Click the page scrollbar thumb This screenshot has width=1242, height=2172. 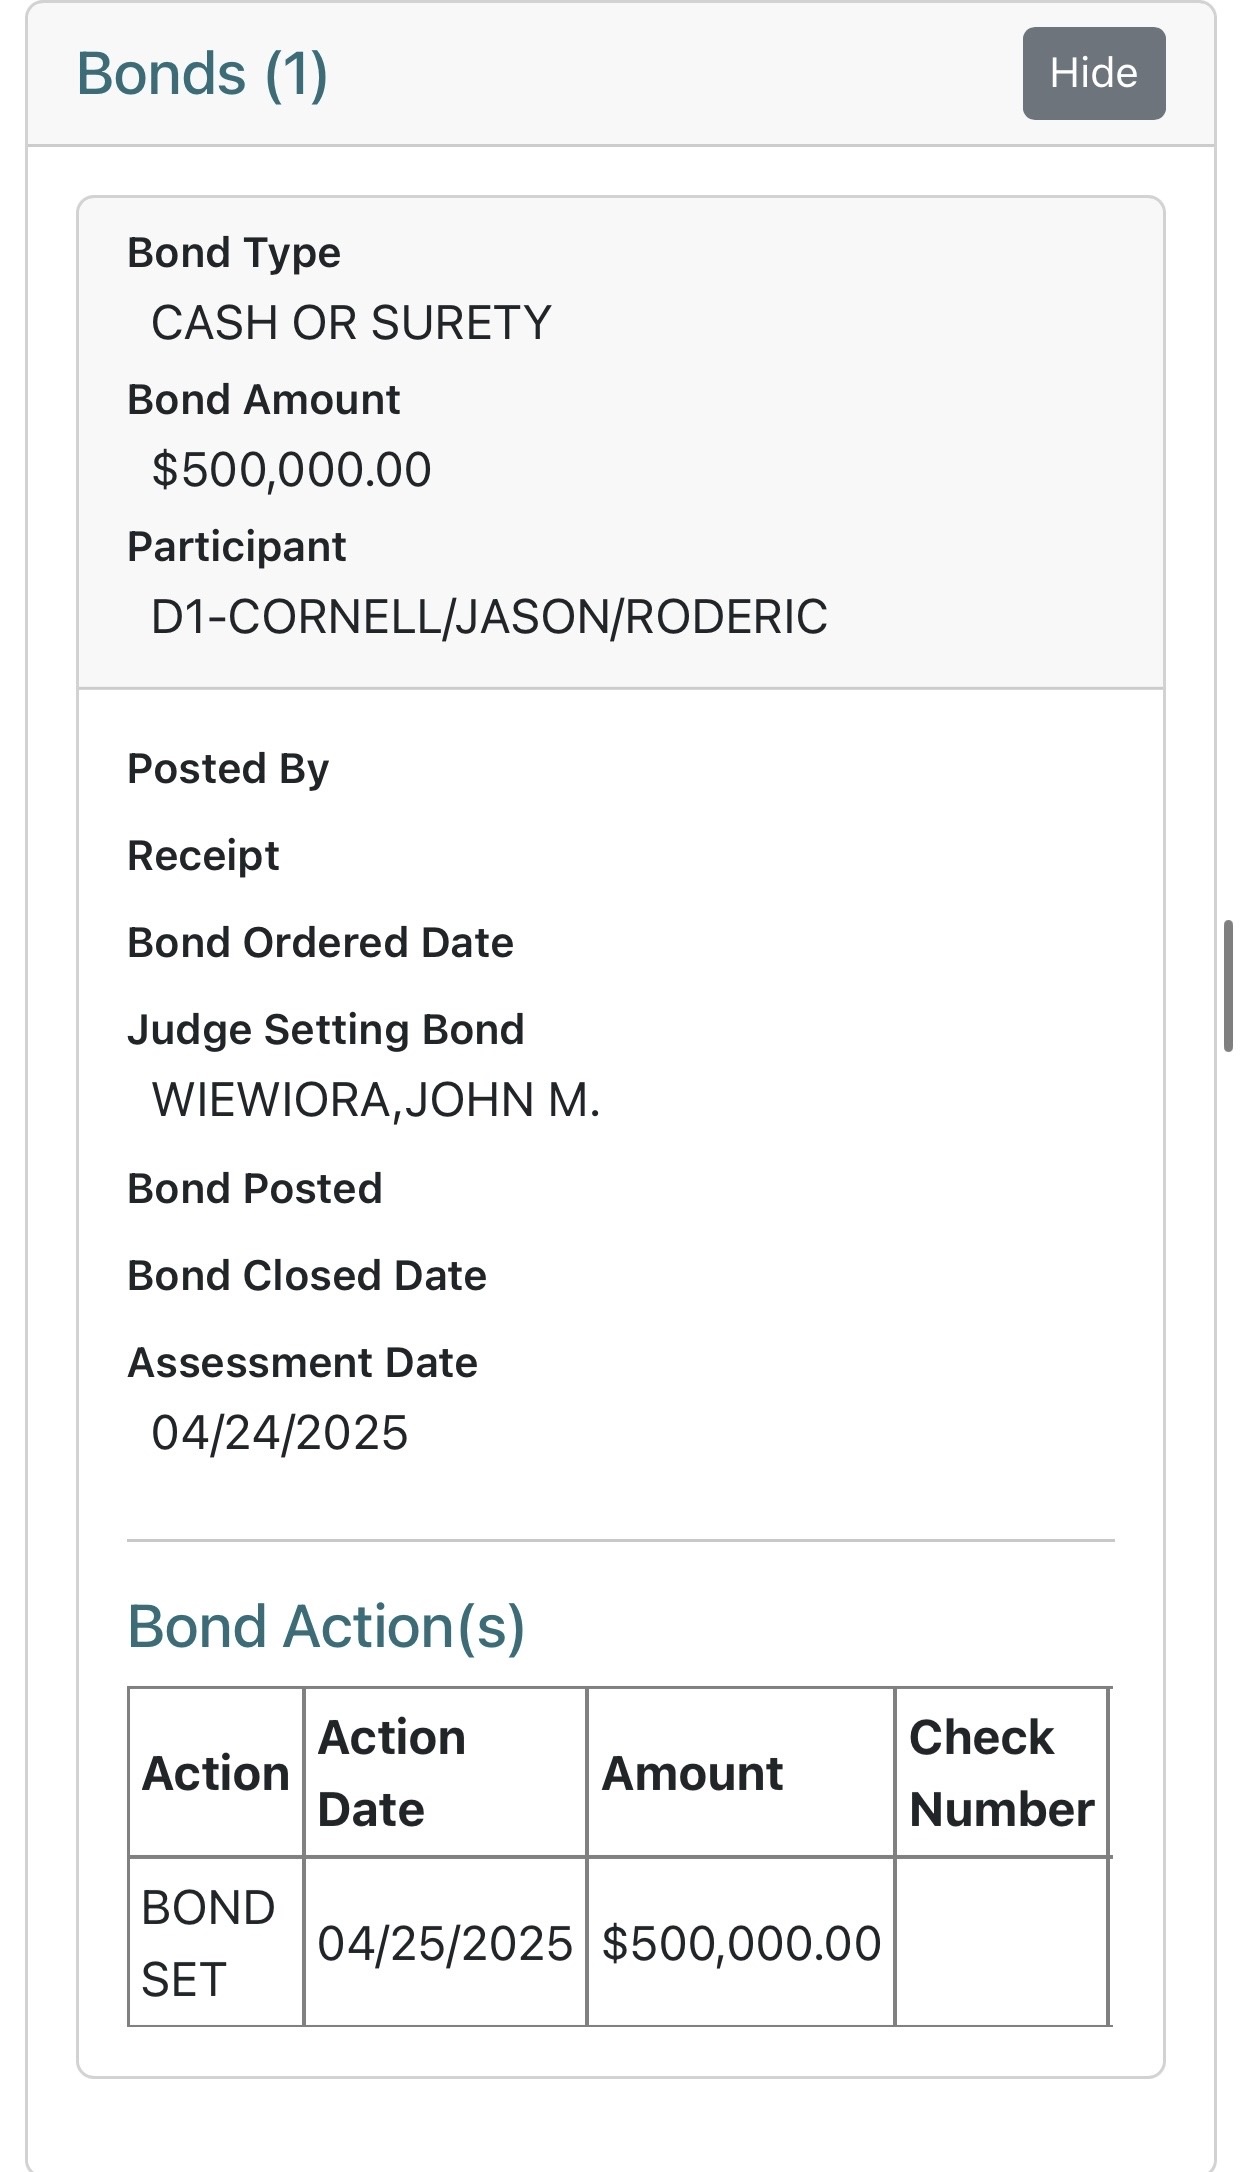click(1228, 986)
